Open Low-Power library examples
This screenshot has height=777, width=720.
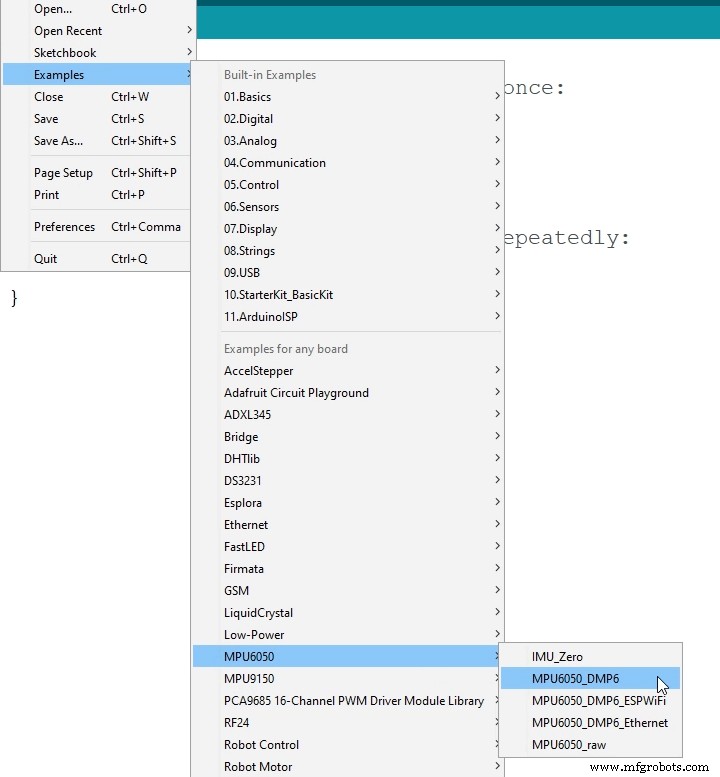[x=348, y=635]
